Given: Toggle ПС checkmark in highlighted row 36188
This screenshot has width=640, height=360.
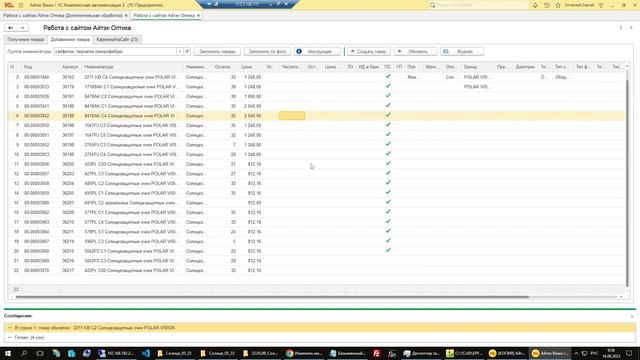Looking at the screenshot, I should click(388, 116).
